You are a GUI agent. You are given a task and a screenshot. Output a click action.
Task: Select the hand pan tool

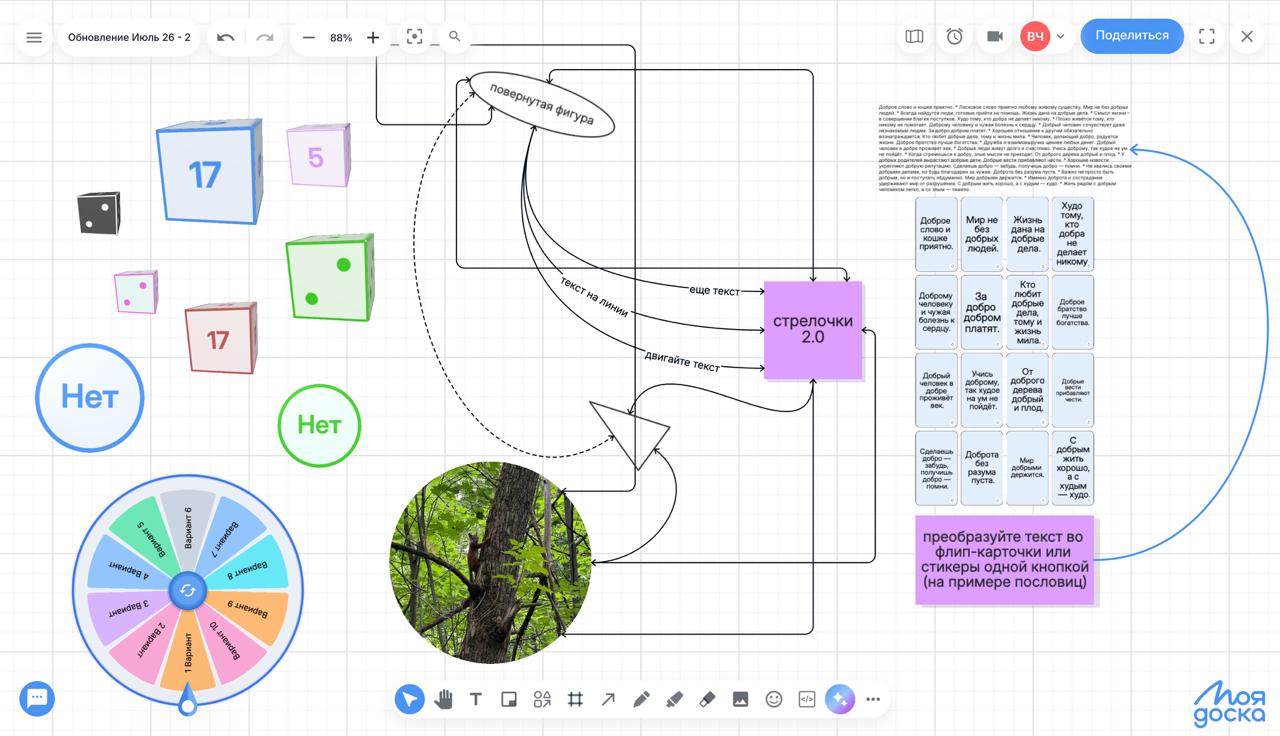(x=443, y=699)
